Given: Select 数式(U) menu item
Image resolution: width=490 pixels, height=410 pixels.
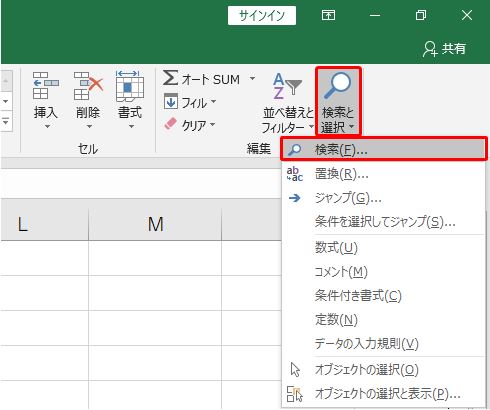Looking at the screenshot, I should [384, 248].
